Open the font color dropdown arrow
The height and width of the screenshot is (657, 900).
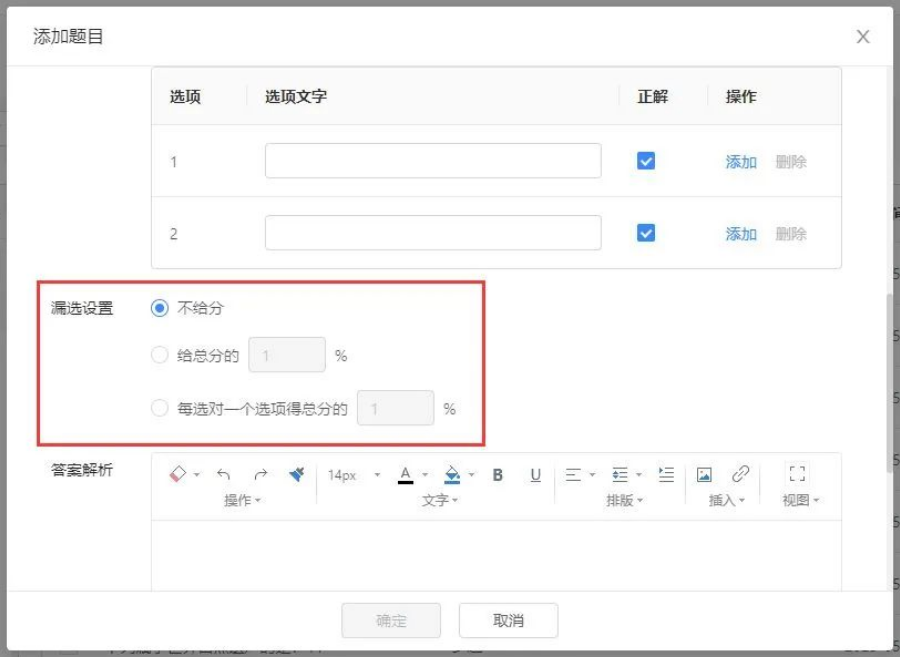(425, 475)
